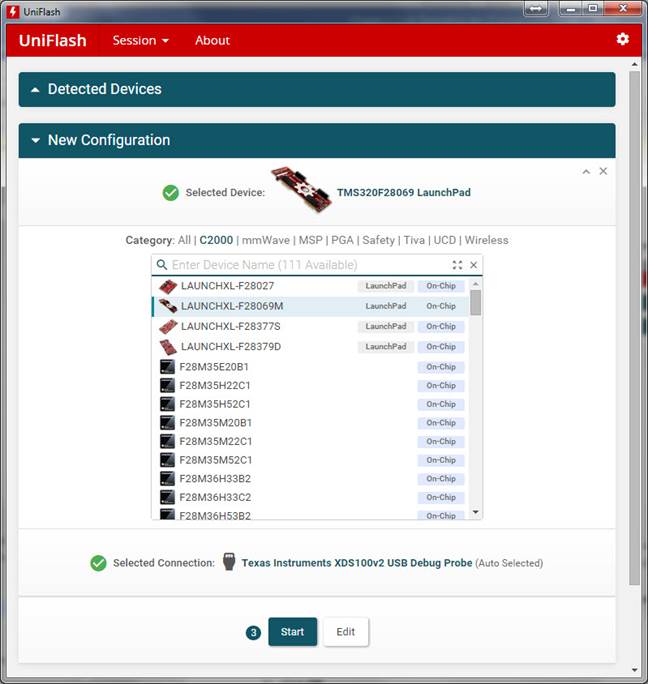Clear search with the X icon
648x684 pixels.
pyautogui.click(x=474, y=265)
